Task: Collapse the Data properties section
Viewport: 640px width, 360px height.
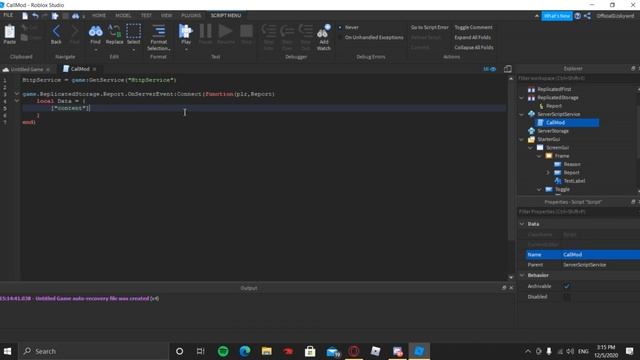Action: point(522,224)
